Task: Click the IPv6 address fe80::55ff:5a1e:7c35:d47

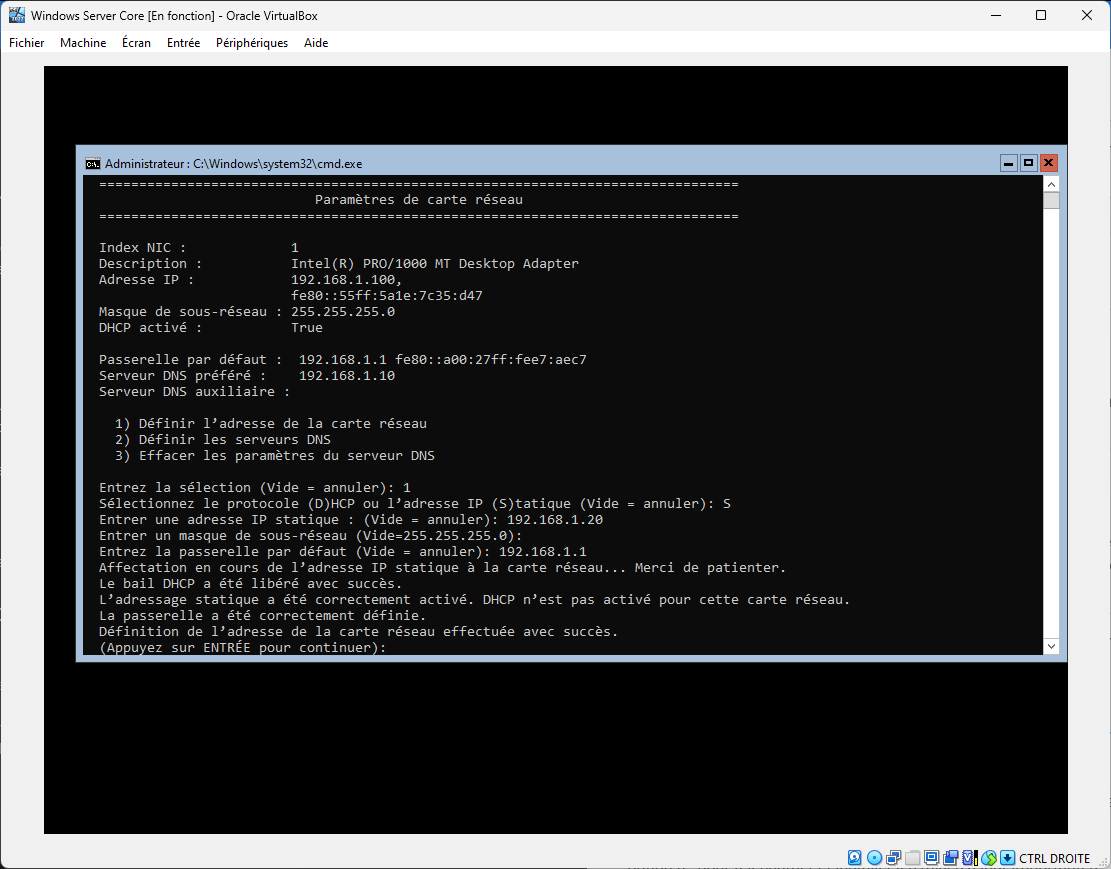Action: (x=387, y=296)
